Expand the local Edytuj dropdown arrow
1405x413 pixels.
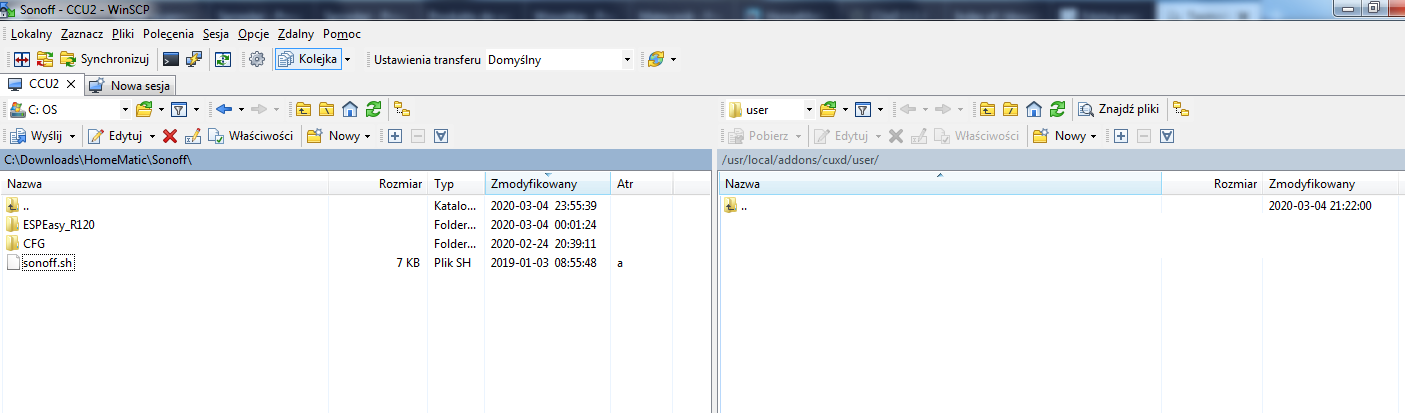tap(152, 135)
